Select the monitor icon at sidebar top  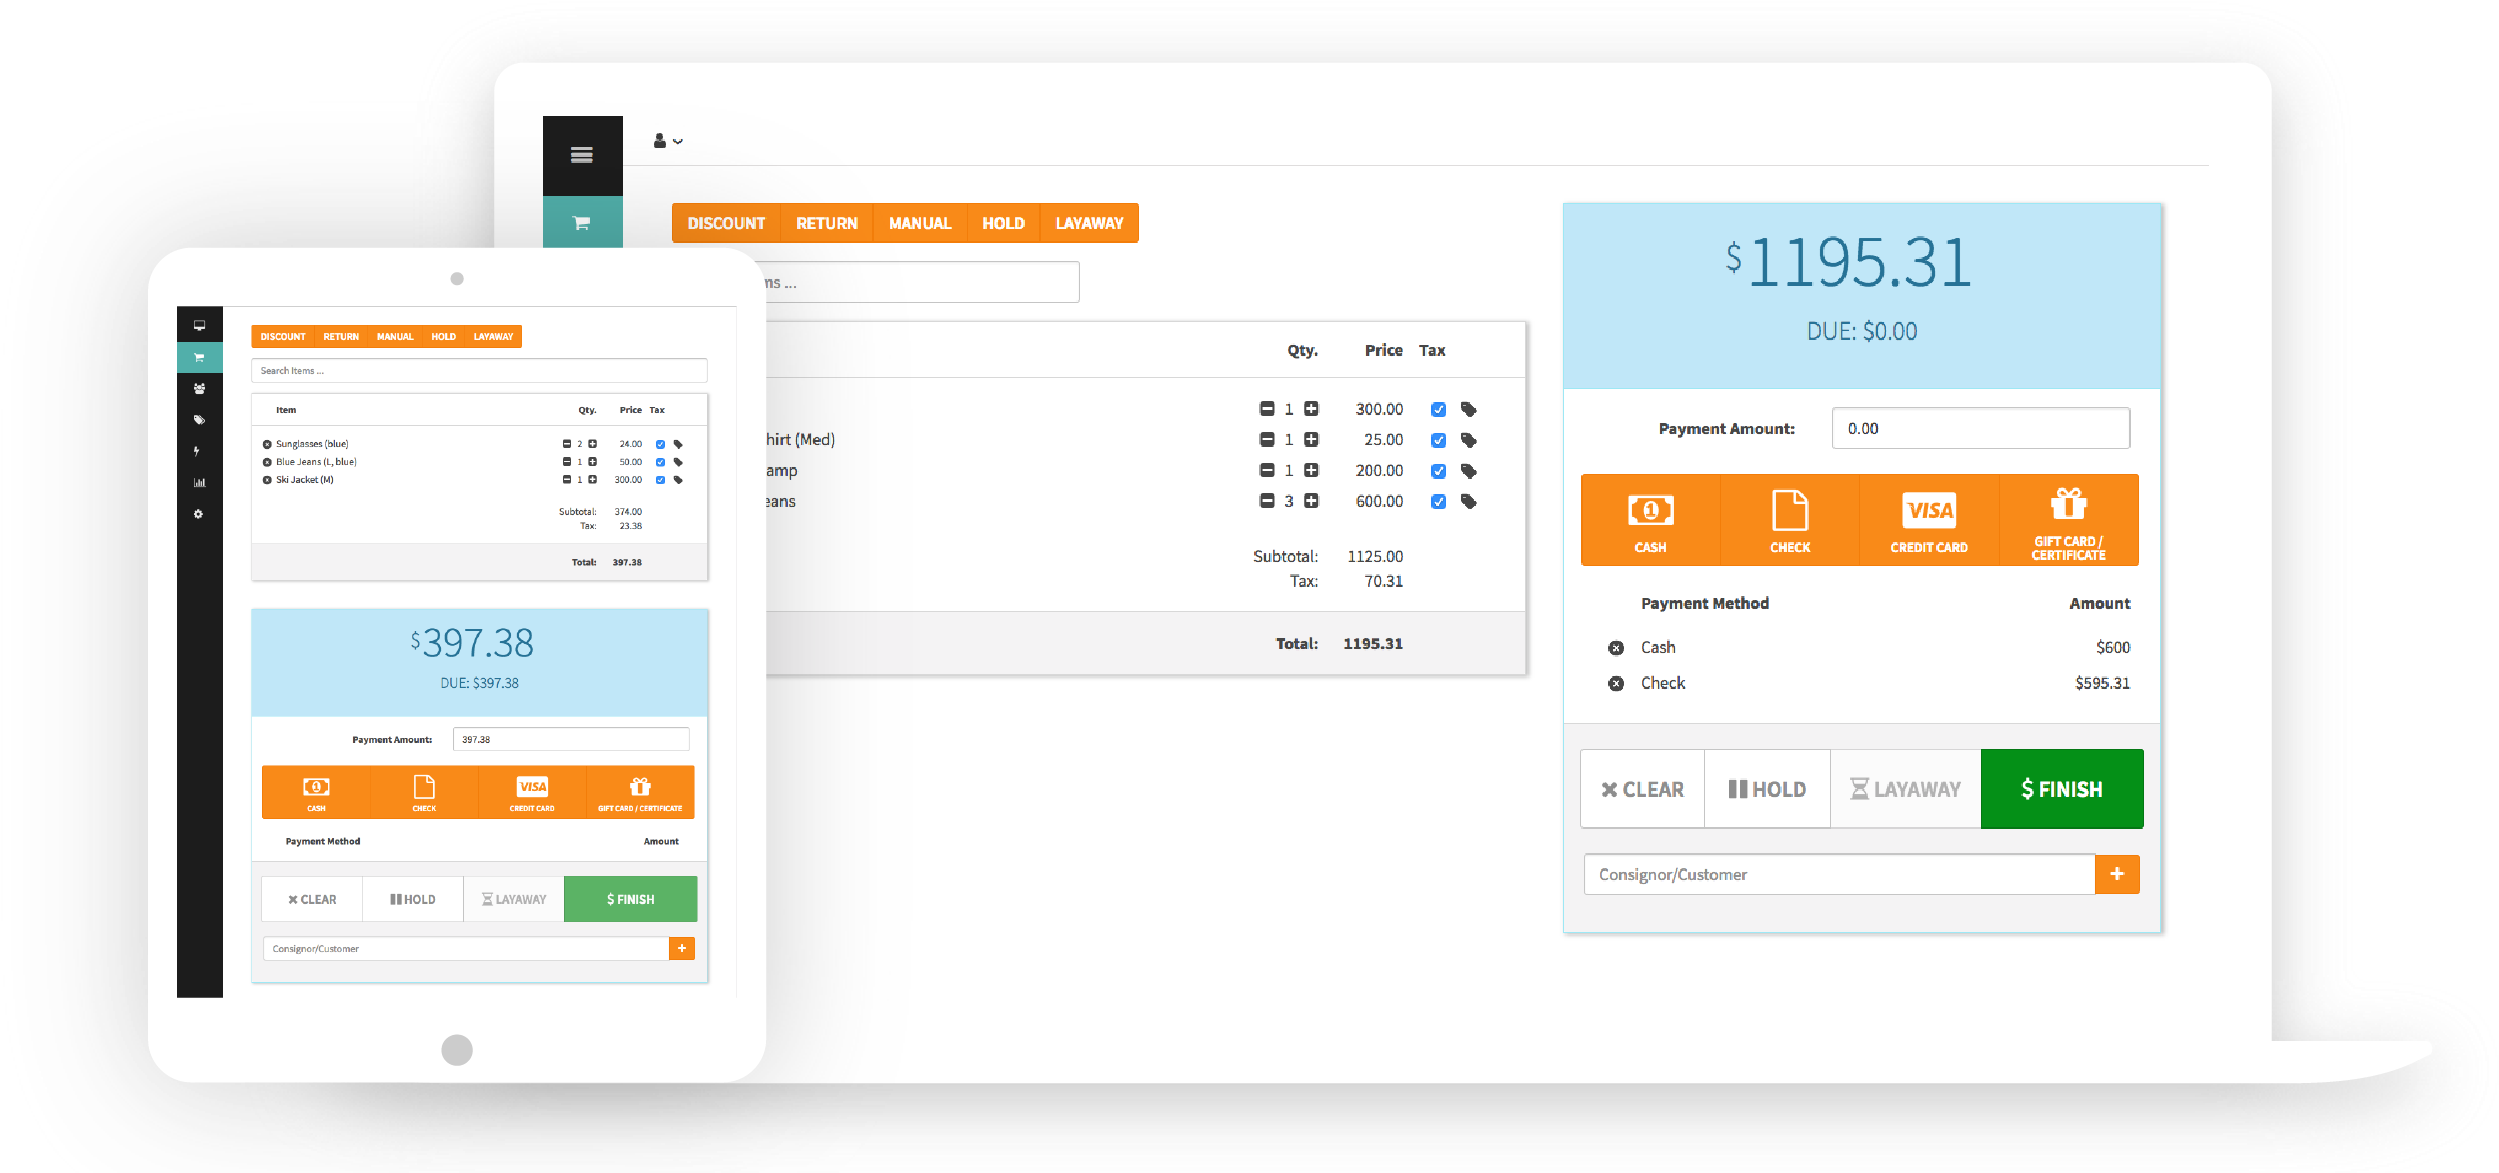tap(200, 325)
